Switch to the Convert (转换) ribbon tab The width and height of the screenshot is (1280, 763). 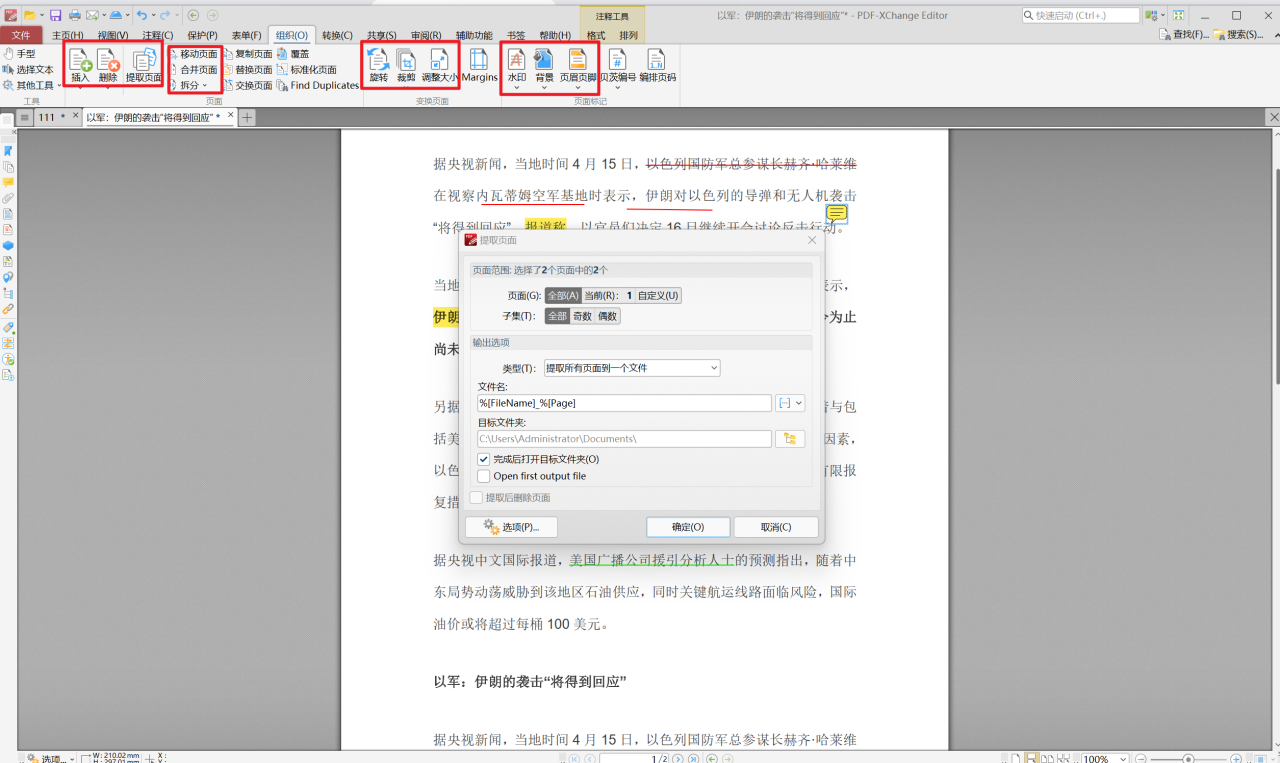point(337,35)
